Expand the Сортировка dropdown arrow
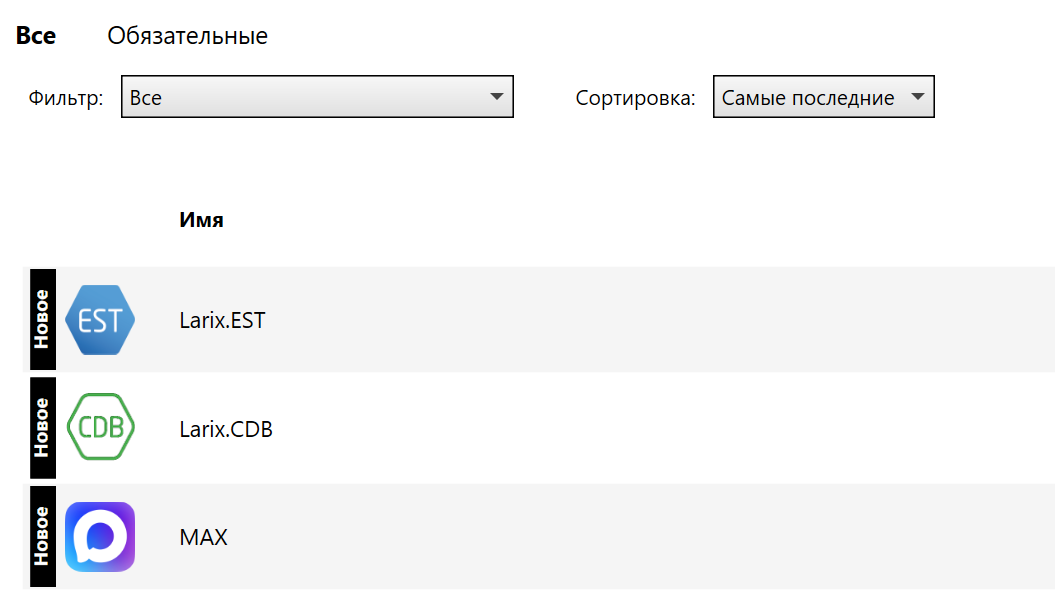The width and height of the screenshot is (1055, 606). tap(916, 97)
